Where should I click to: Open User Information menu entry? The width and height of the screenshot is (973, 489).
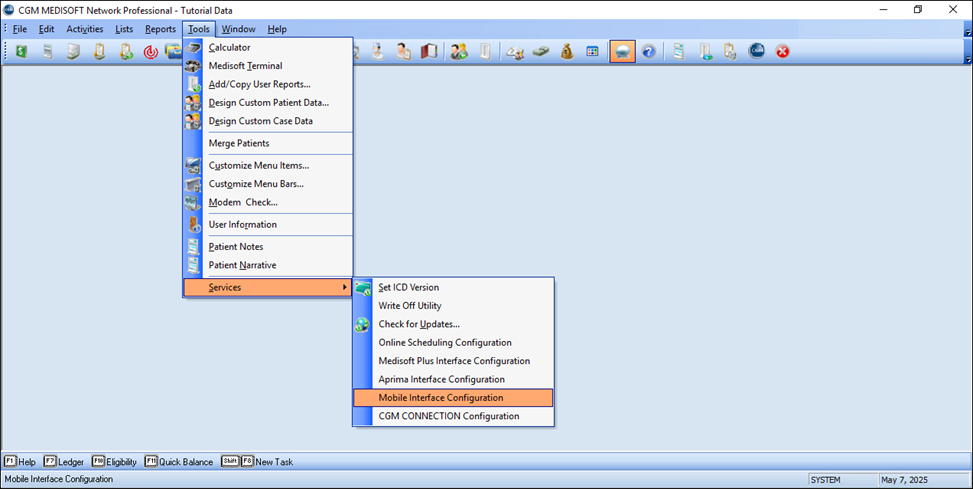[268, 225]
